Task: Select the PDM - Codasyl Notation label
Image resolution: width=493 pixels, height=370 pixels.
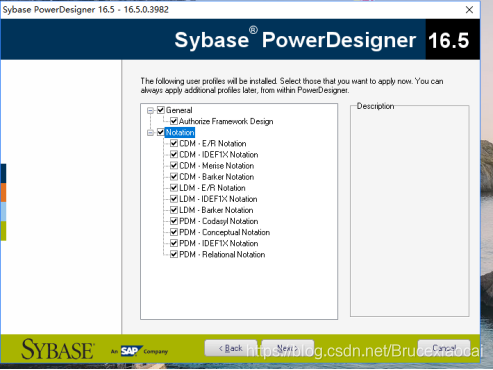Action: [x=219, y=221]
